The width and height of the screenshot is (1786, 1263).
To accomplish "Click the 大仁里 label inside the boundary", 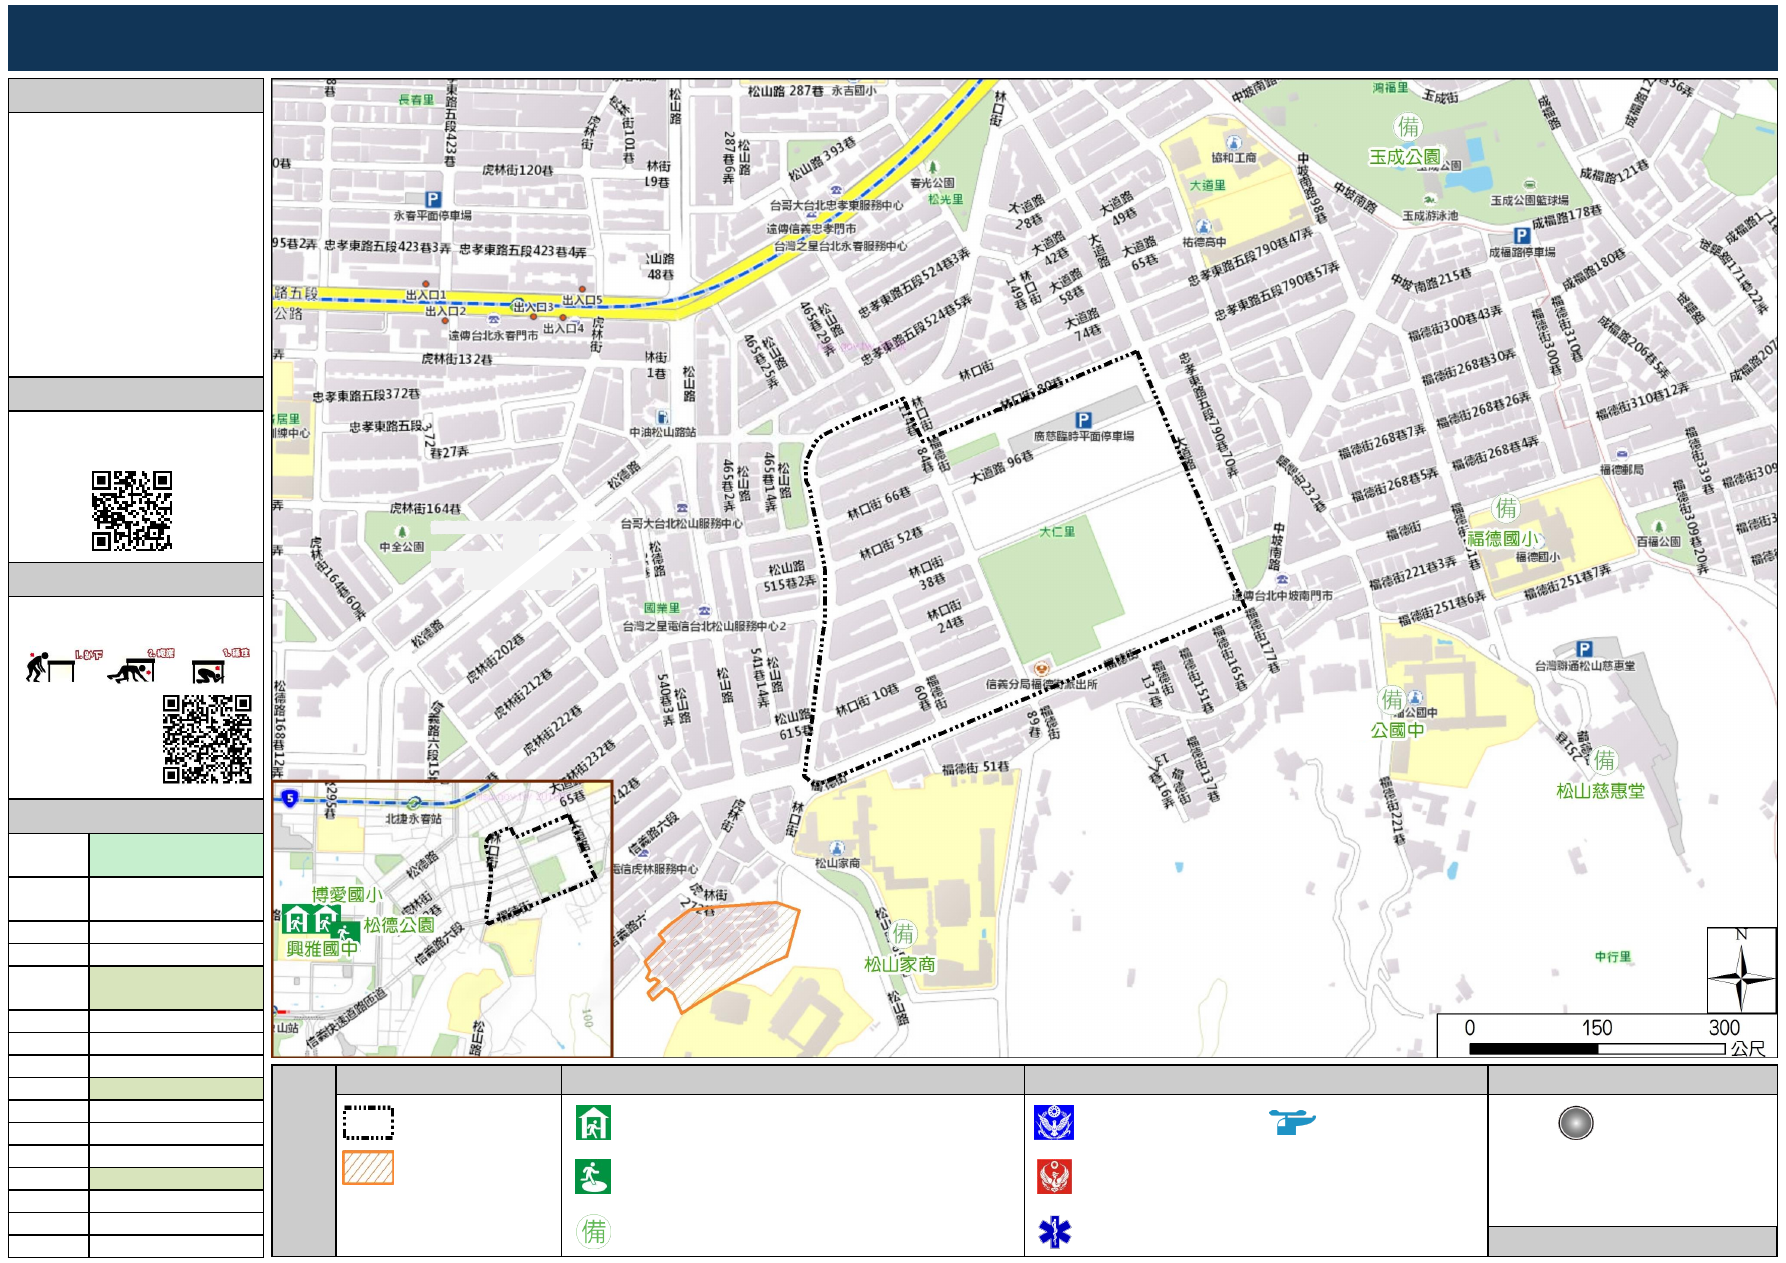I will 1057,531.
